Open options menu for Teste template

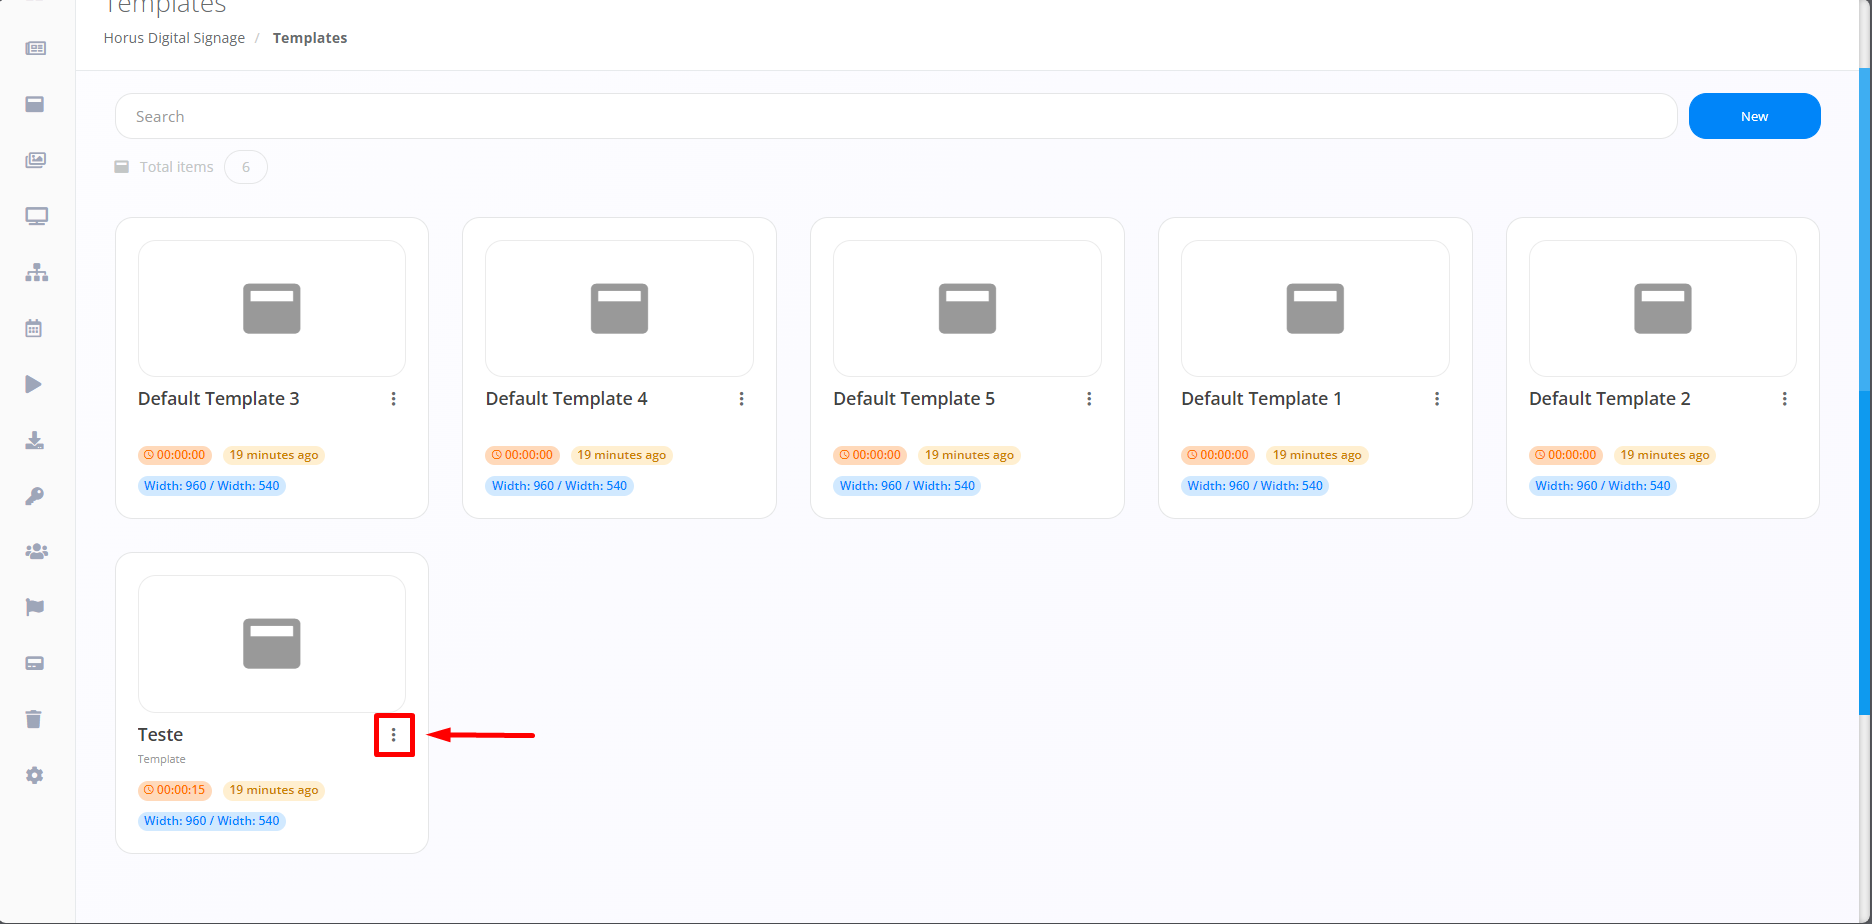(x=394, y=735)
